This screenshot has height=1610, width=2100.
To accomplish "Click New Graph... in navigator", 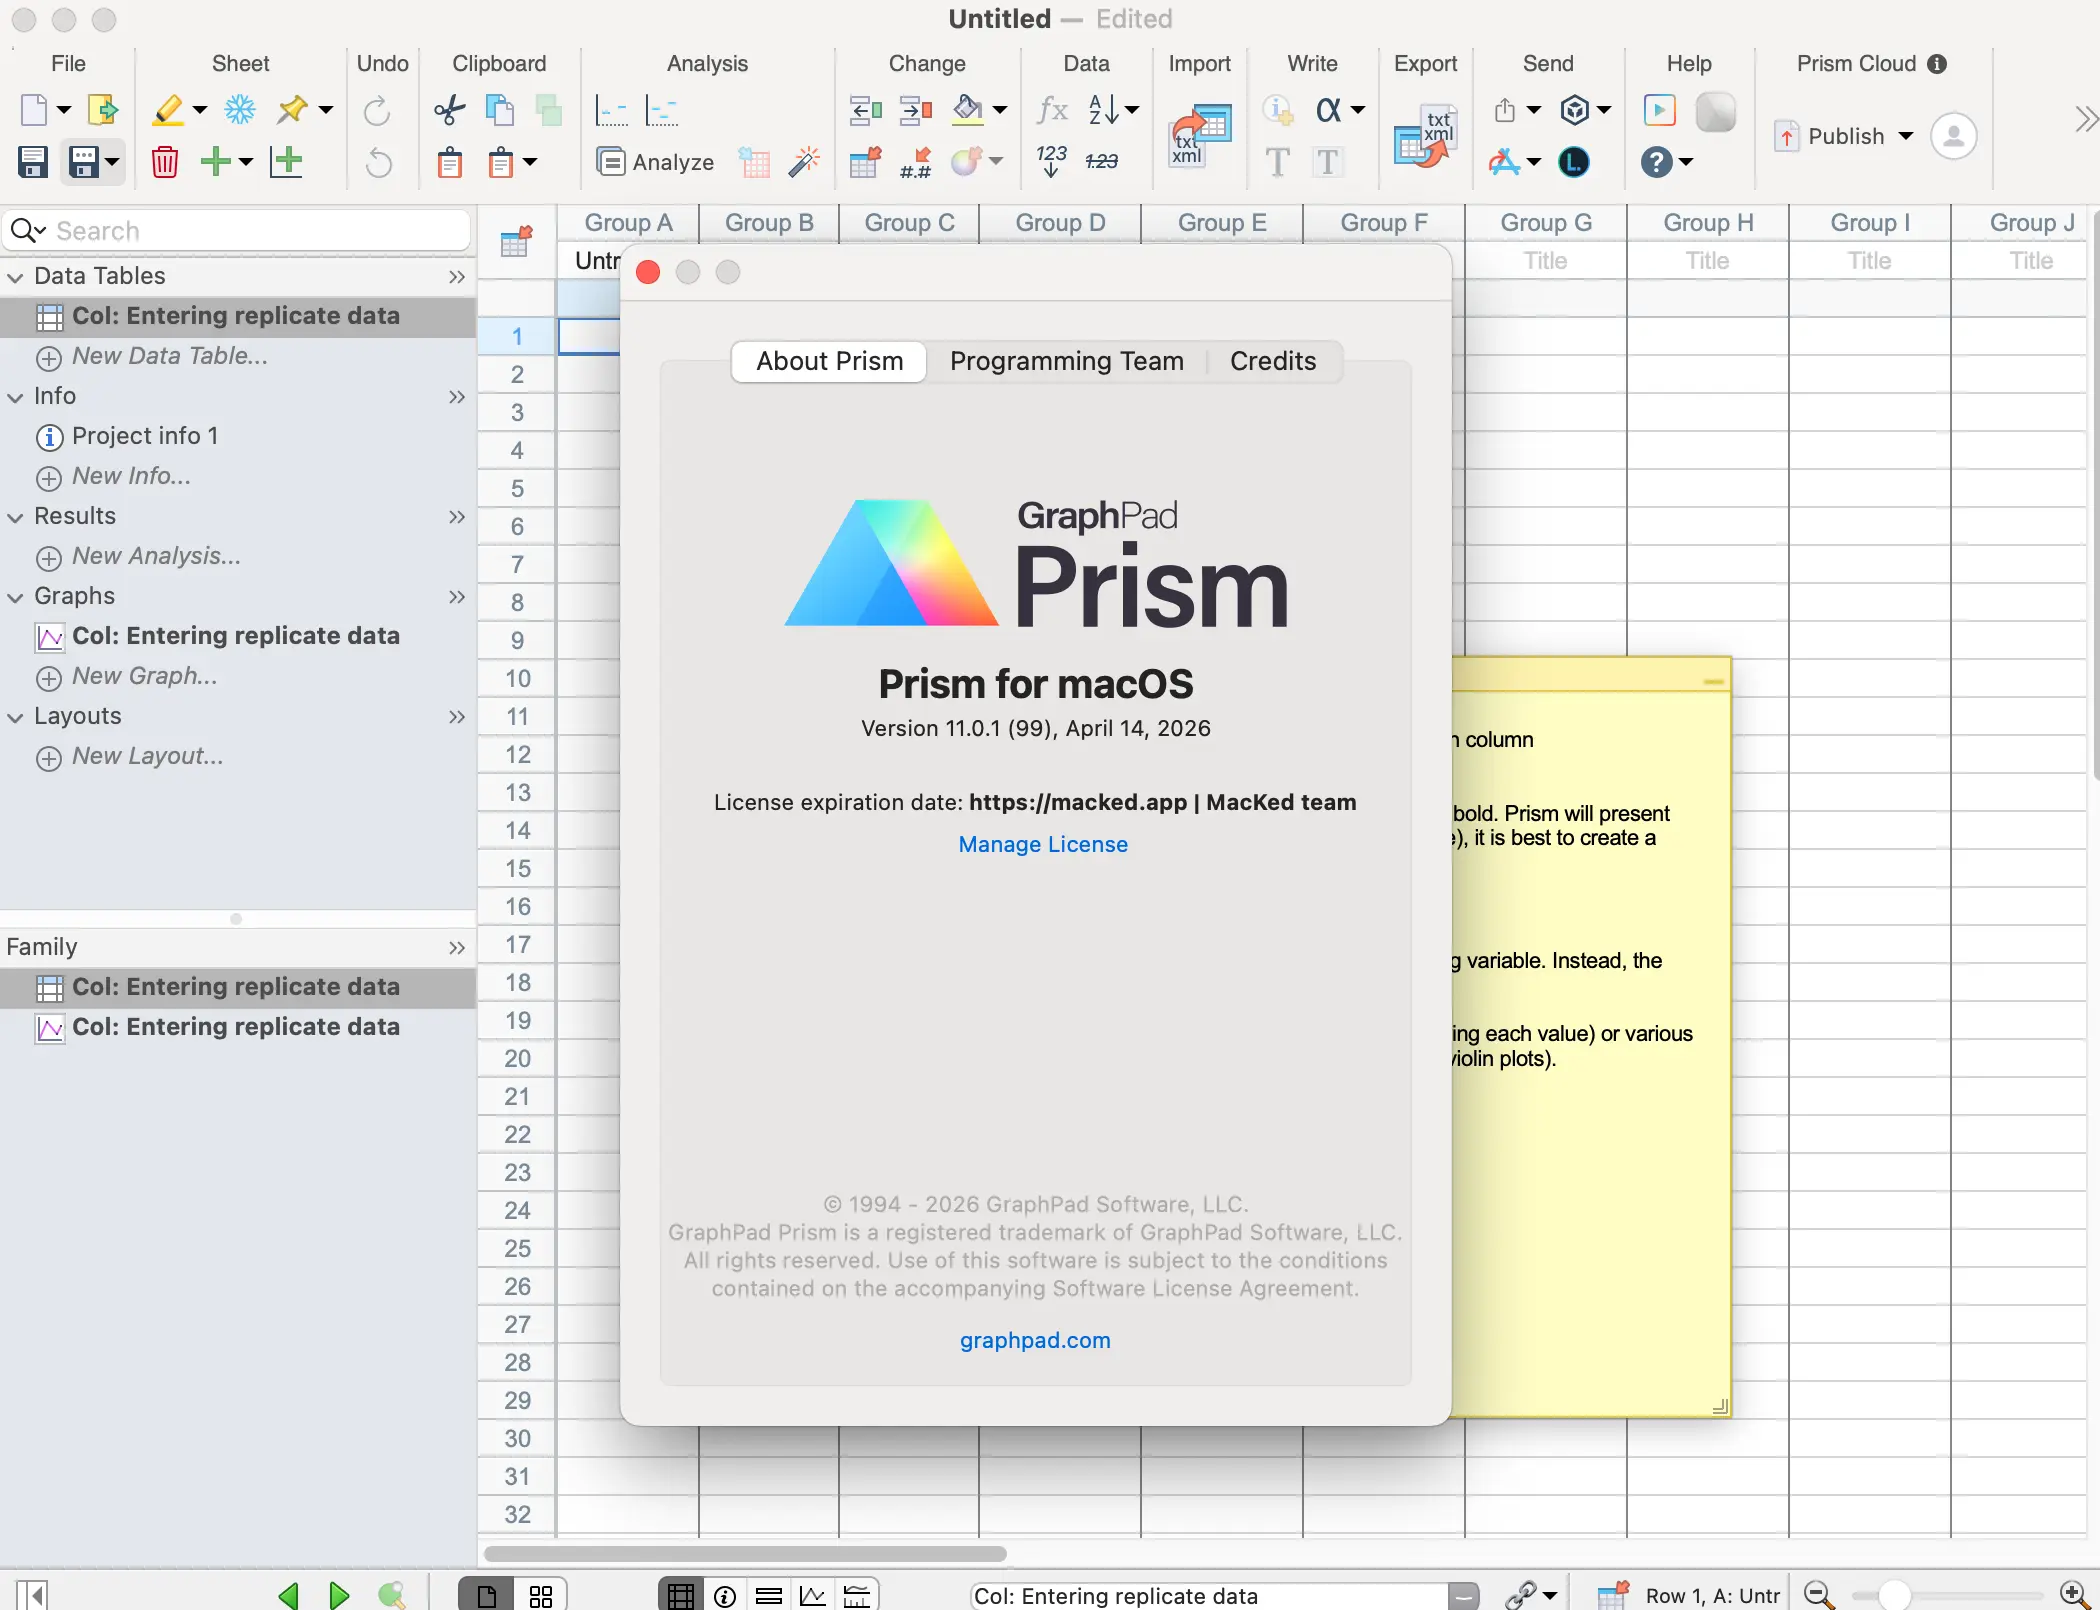I will (144, 676).
